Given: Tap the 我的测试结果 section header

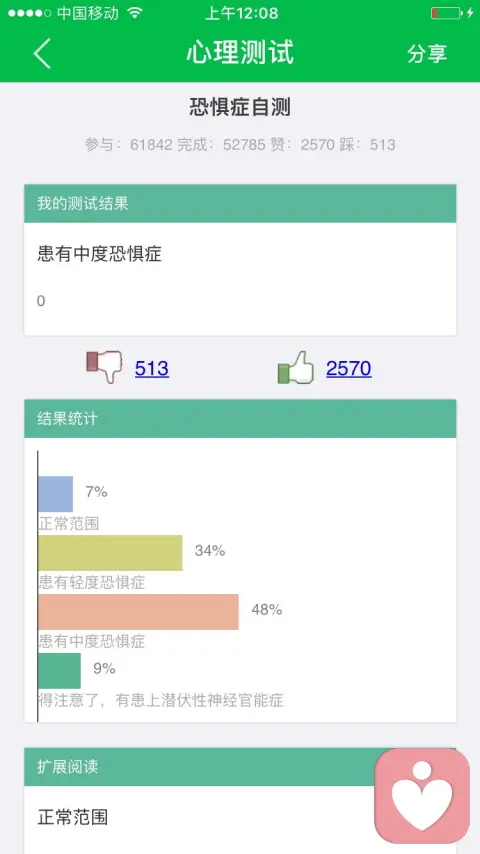Looking at the screenshot, I should coord(240,204).
